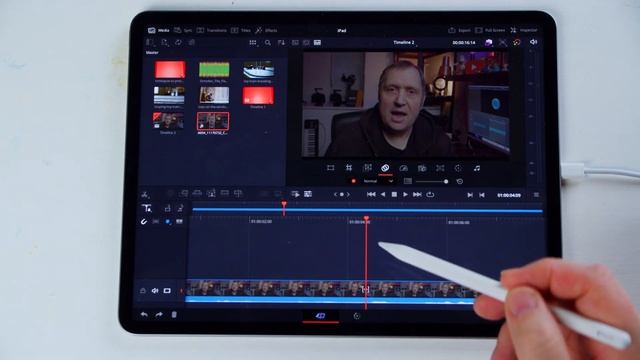640x360 pixels.
Task: Open the Crop tool below viewer
Action: (x=349, y=168)
